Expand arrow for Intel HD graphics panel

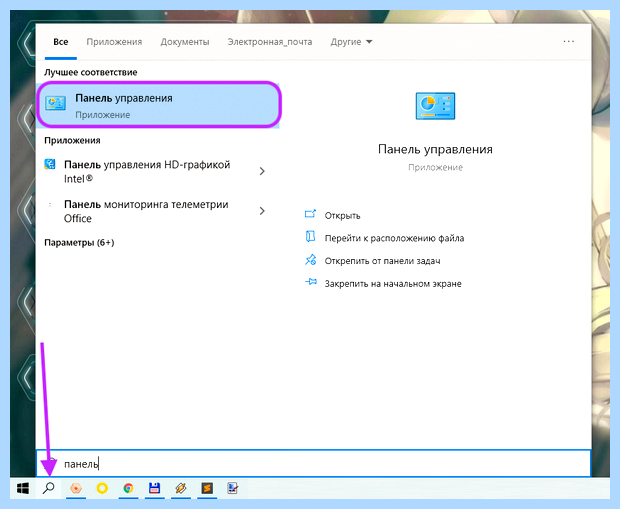click(262, 171)
